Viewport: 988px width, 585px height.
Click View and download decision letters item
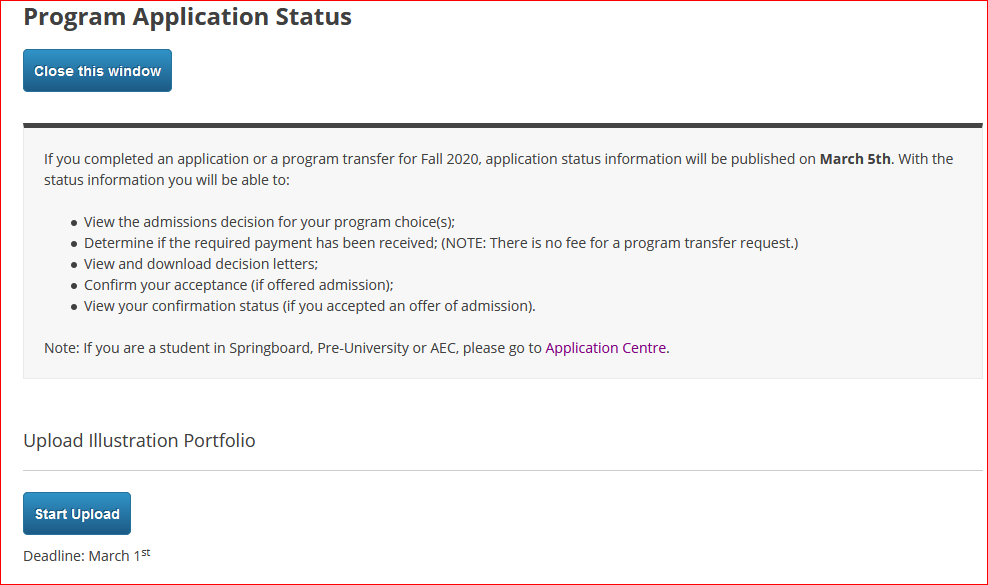click(x=201, y=264)
